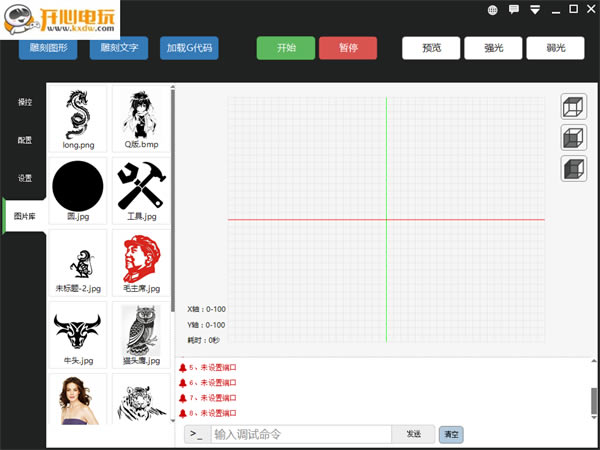Click the image library vertical scrollbar
The width and height of the screenshot is (600, 450).
point(173,199)
